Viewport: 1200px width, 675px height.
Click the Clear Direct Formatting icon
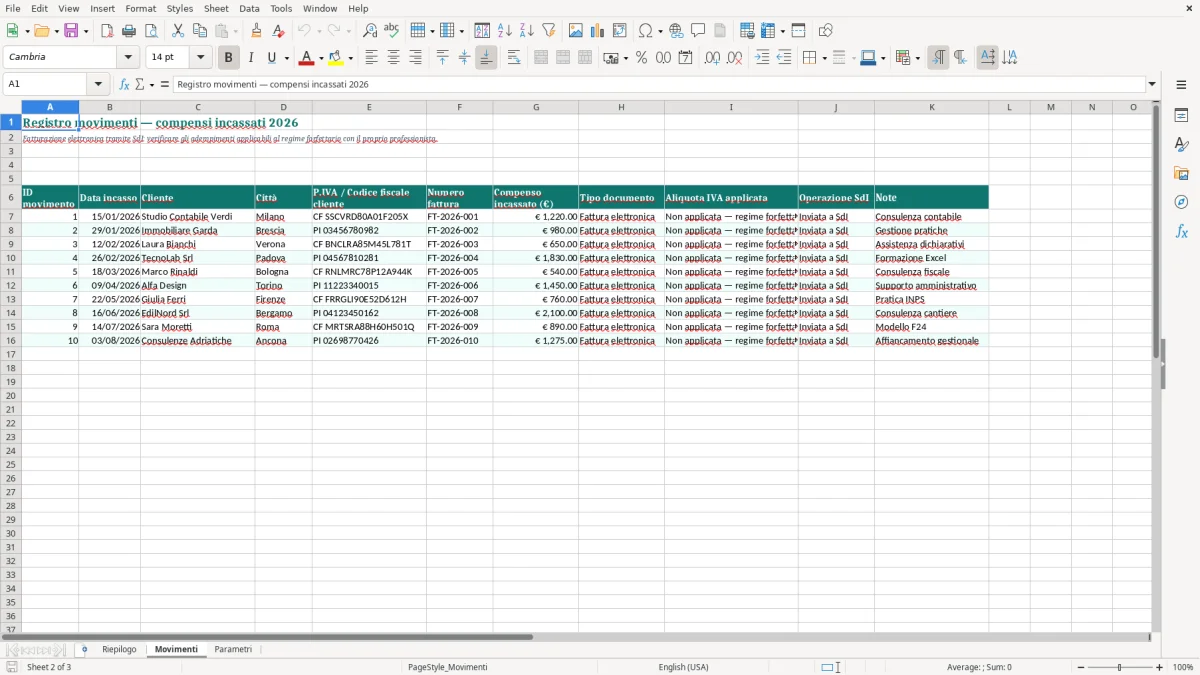[279, 31]
